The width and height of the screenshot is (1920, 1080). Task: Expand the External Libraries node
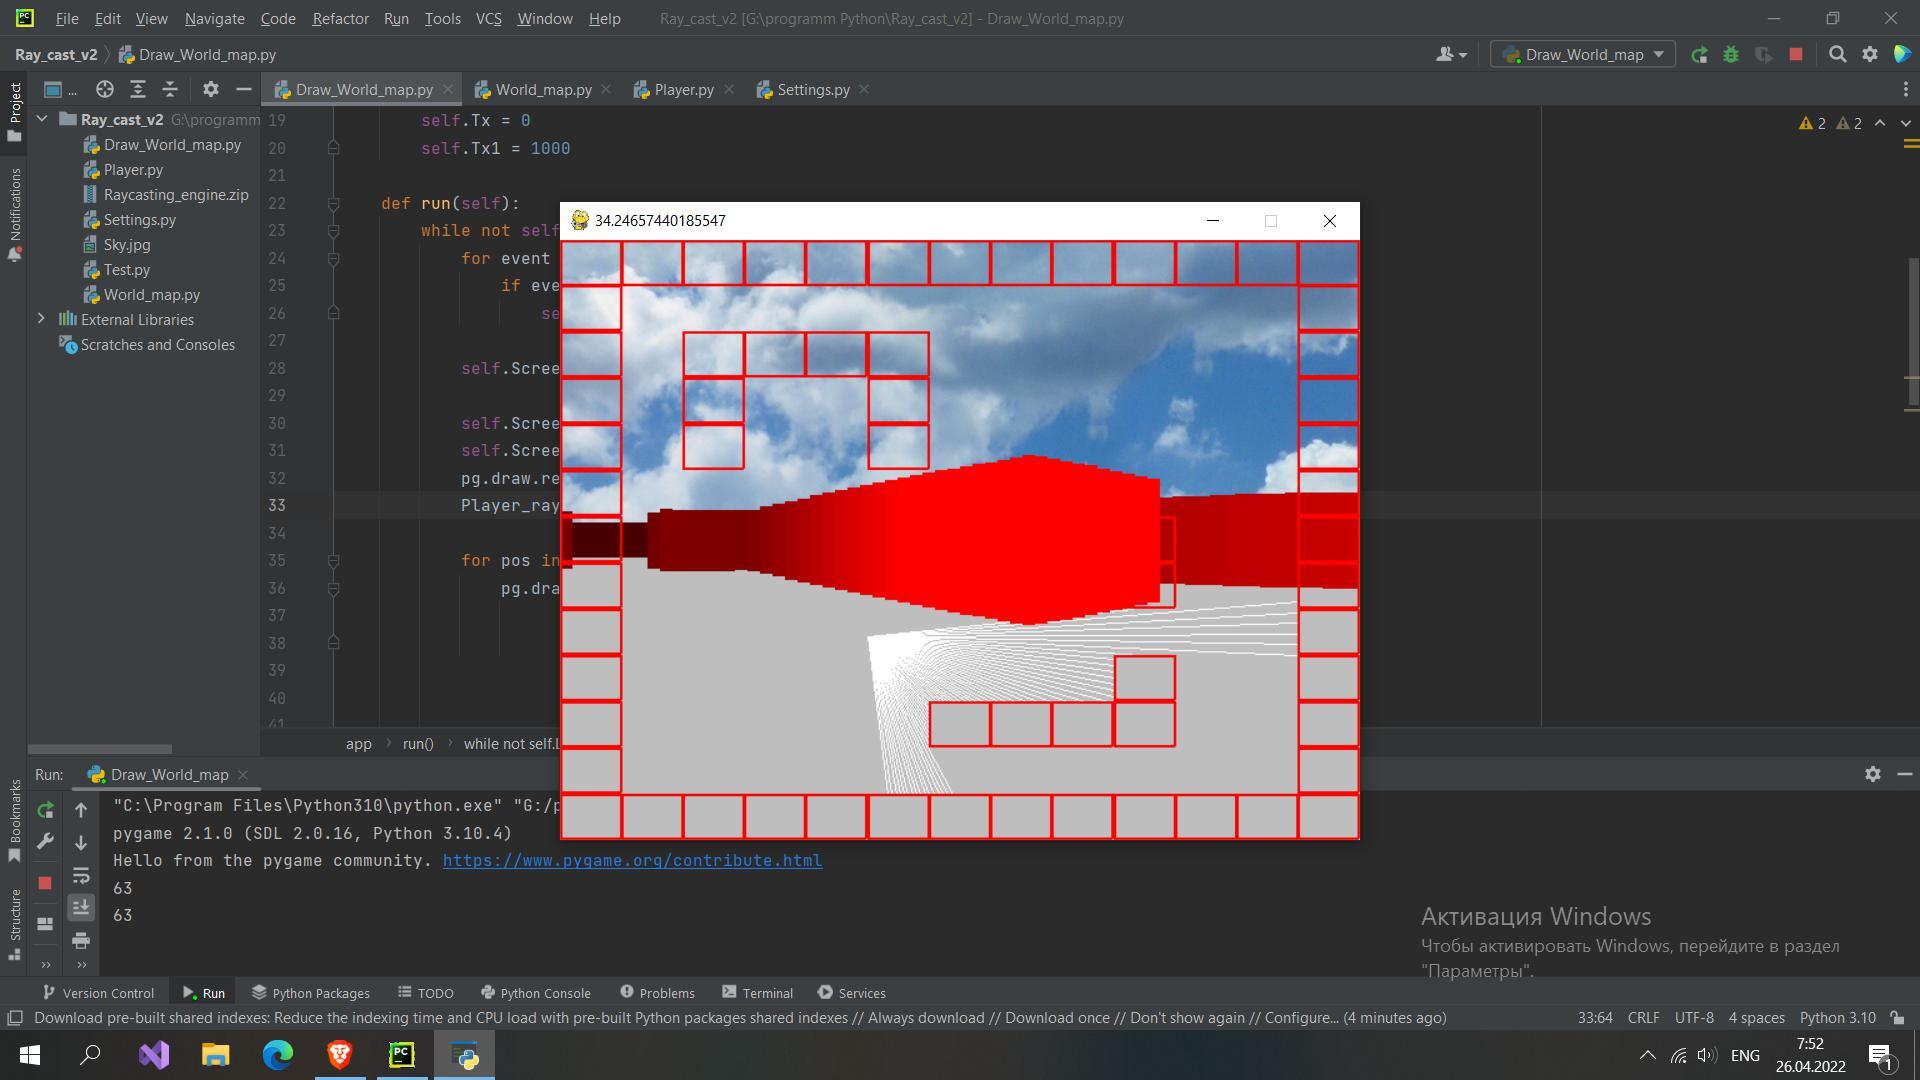pos(41,318)
